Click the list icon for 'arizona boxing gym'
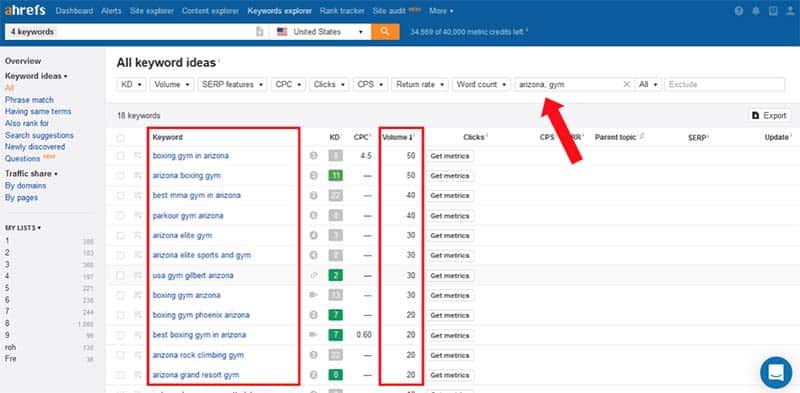Screen dimensions: 800x393 [x=138, y=176]
